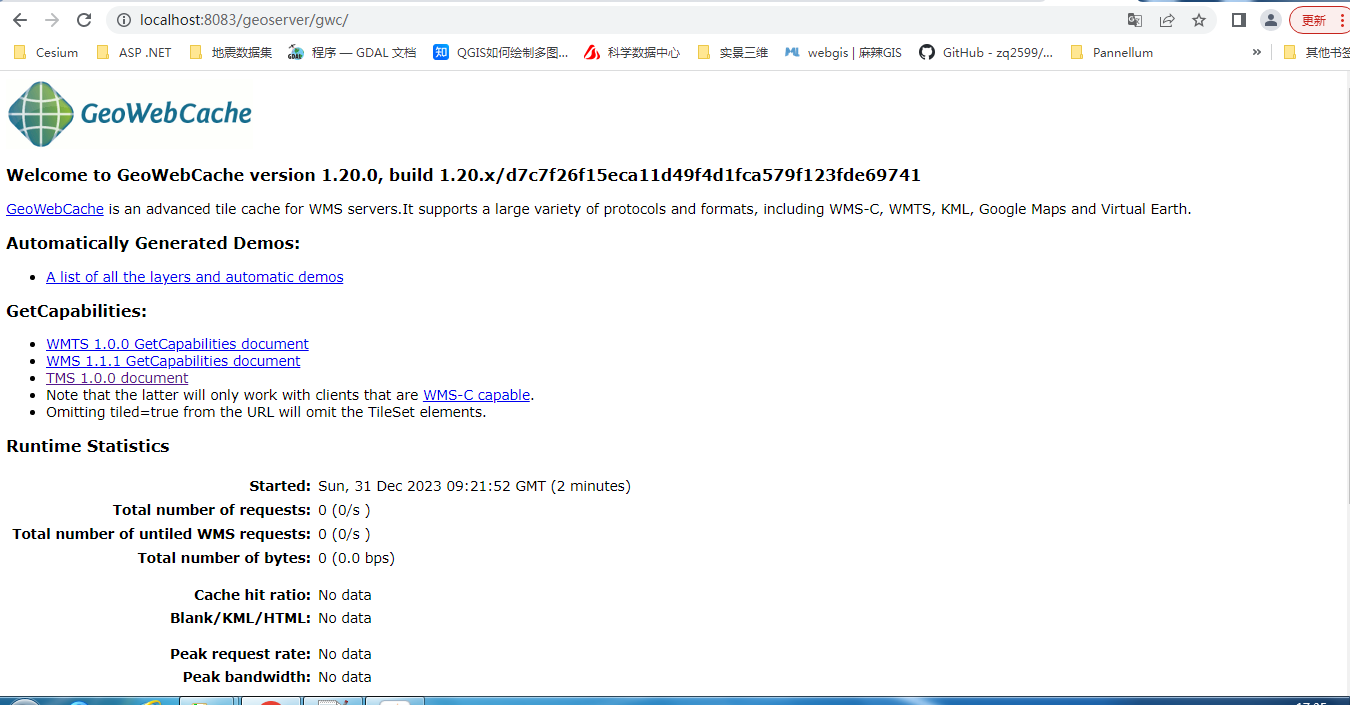Open the GeoWebCache hyperlink in the description
The width and height of the screenshot is (1350, 705).
point(55,209)
